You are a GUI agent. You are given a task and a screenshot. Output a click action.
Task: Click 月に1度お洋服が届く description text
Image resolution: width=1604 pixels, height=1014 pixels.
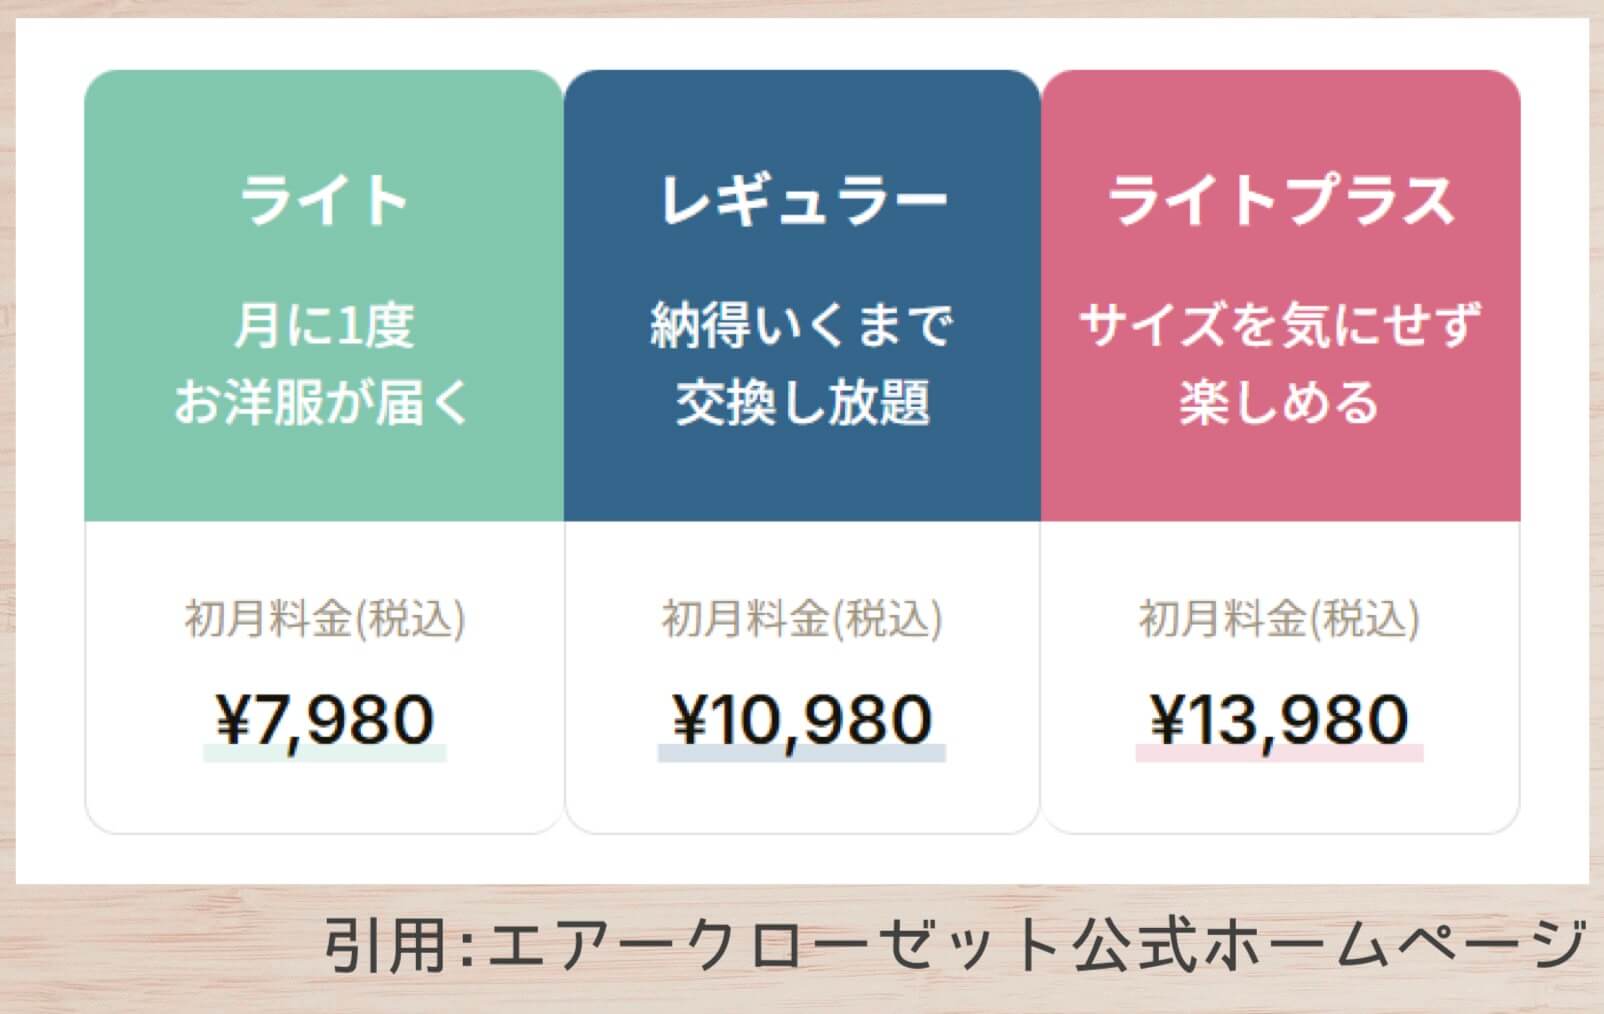point(320,360)
